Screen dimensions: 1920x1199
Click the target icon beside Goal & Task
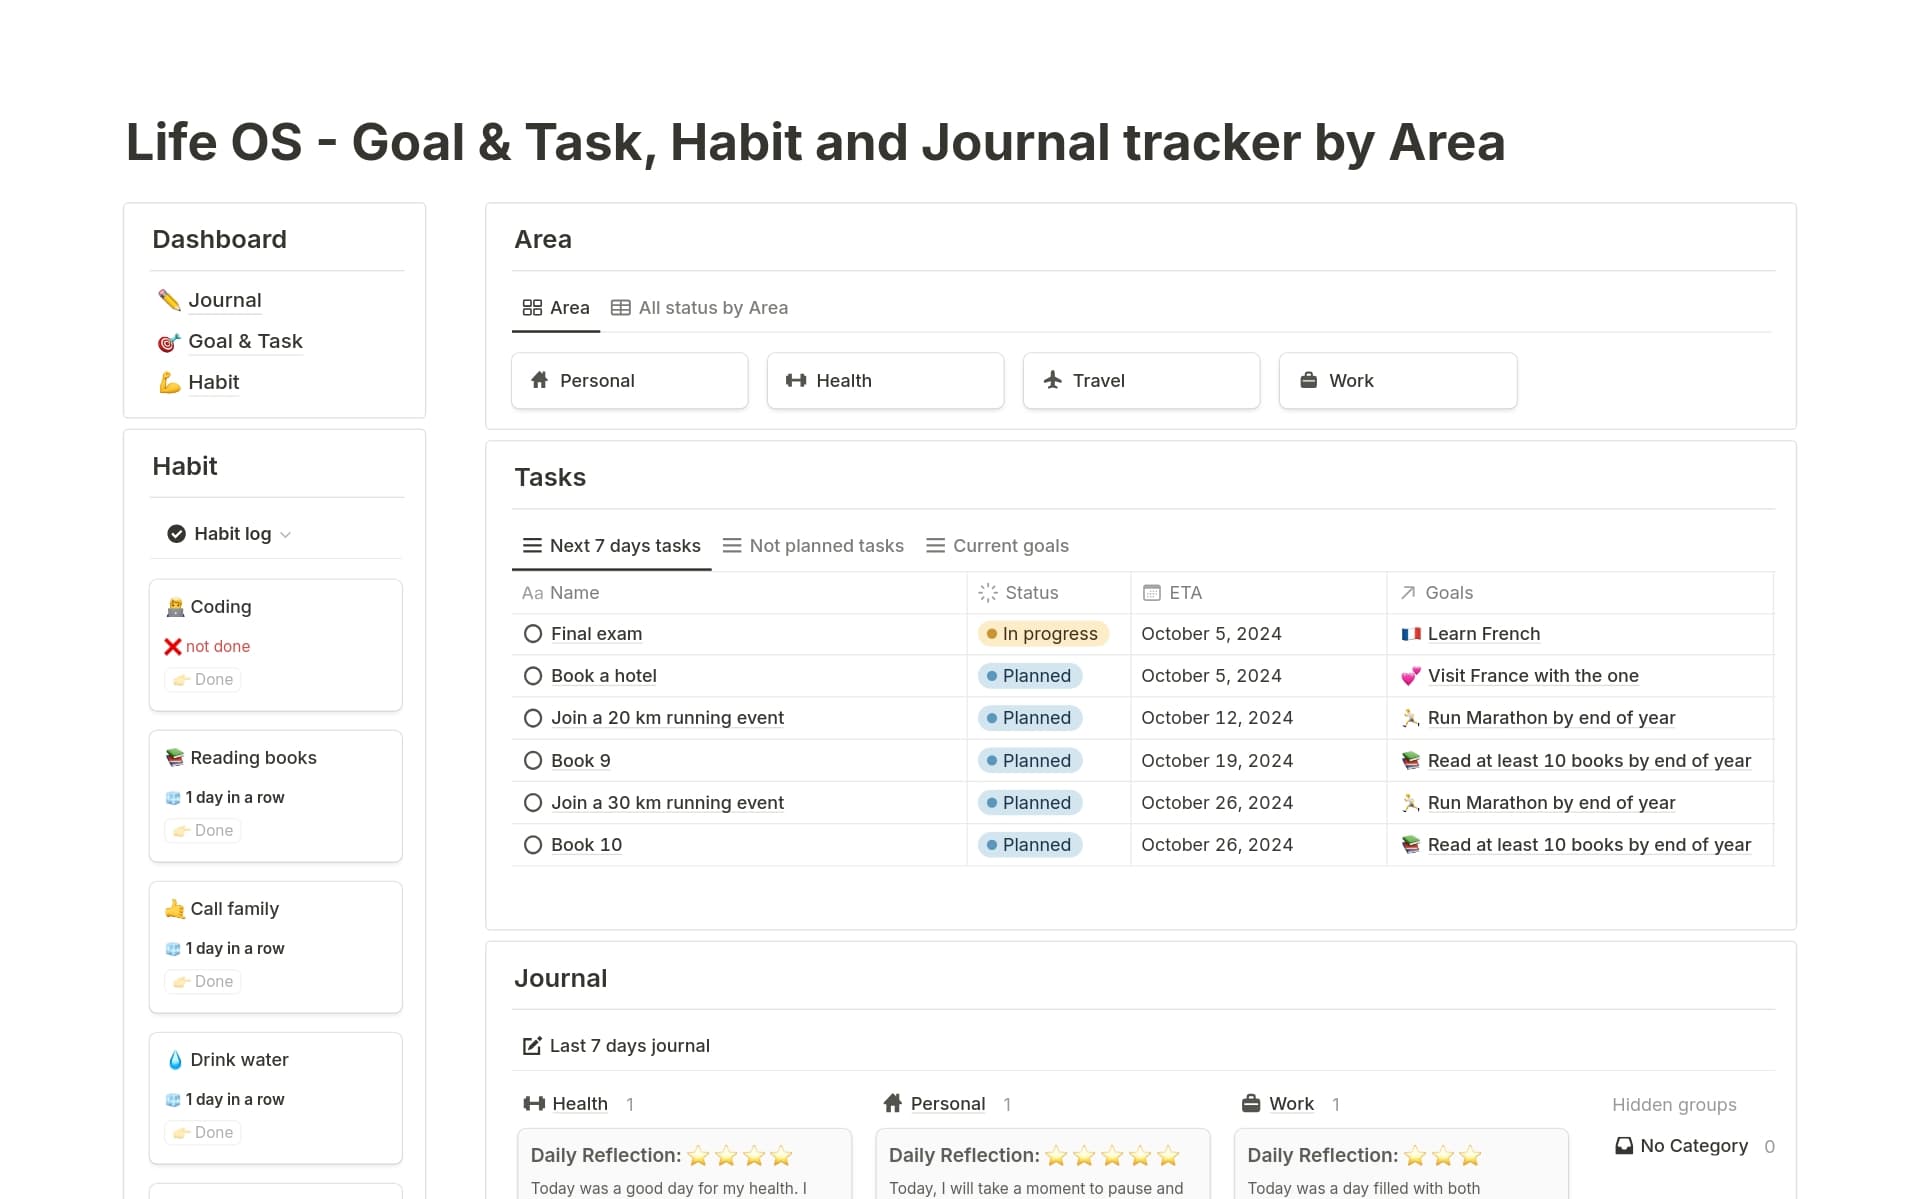(169, 342)
